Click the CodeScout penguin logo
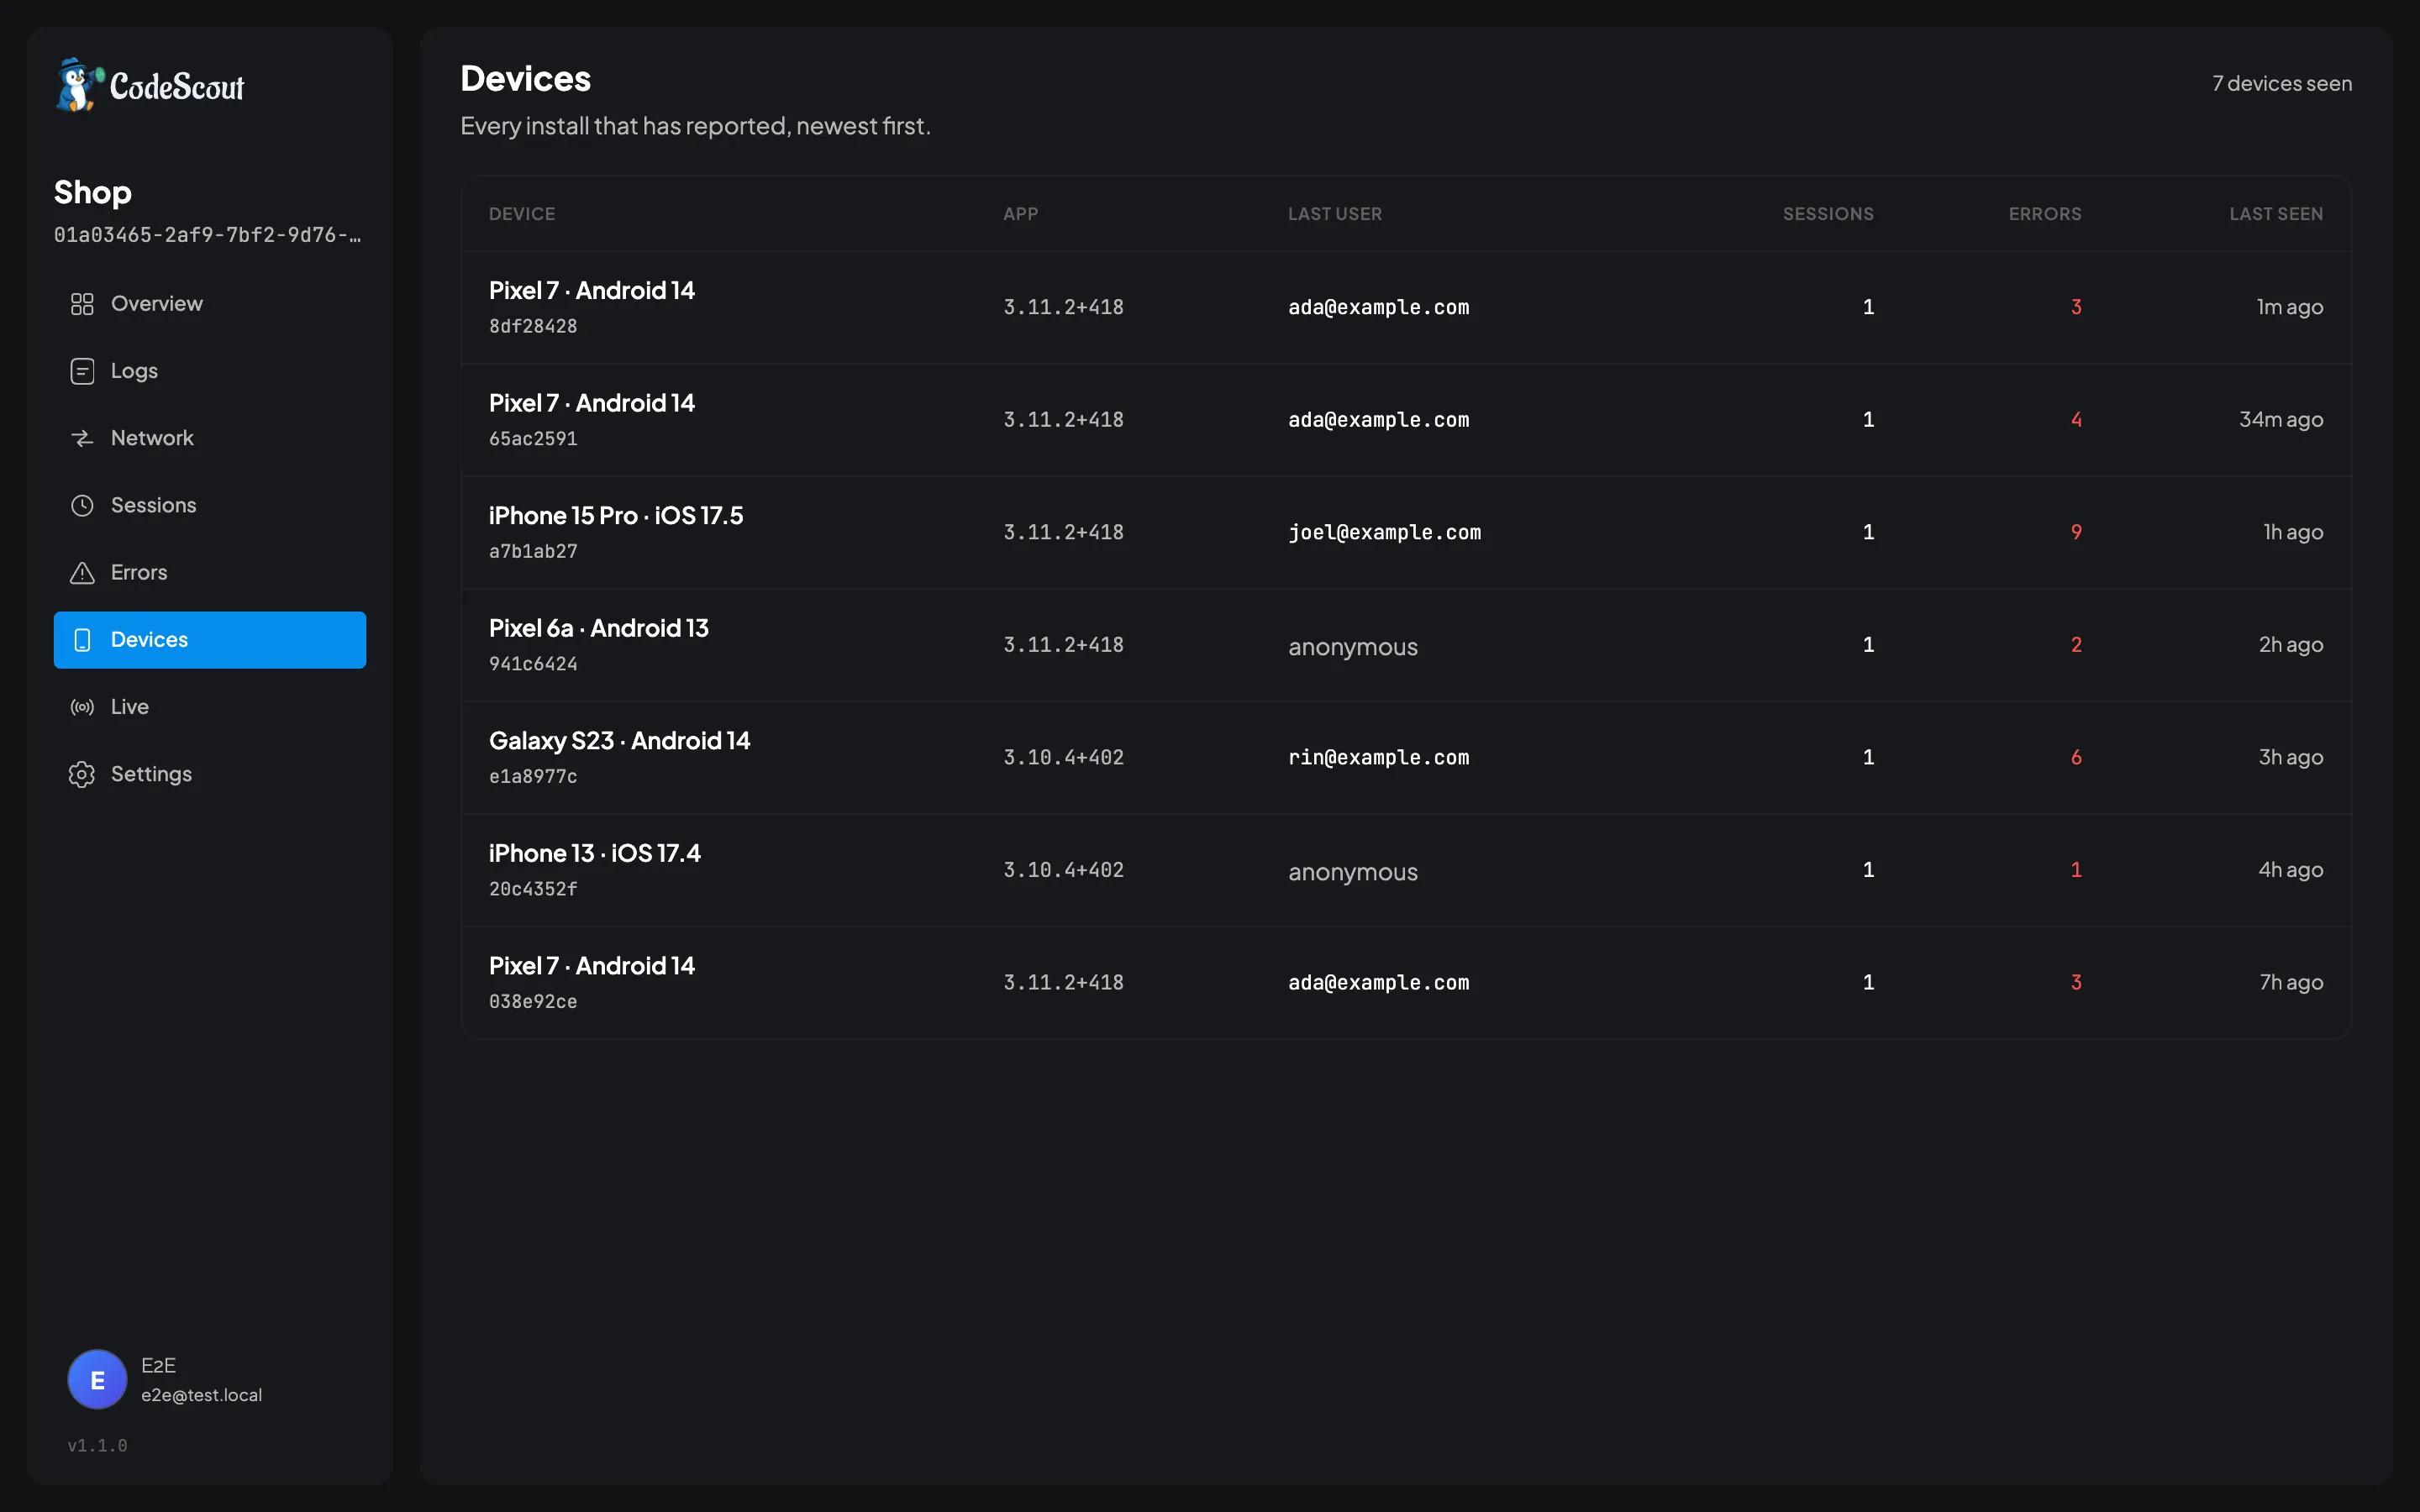This screenshot has height=1512, width=2420. tap(80, 85)
